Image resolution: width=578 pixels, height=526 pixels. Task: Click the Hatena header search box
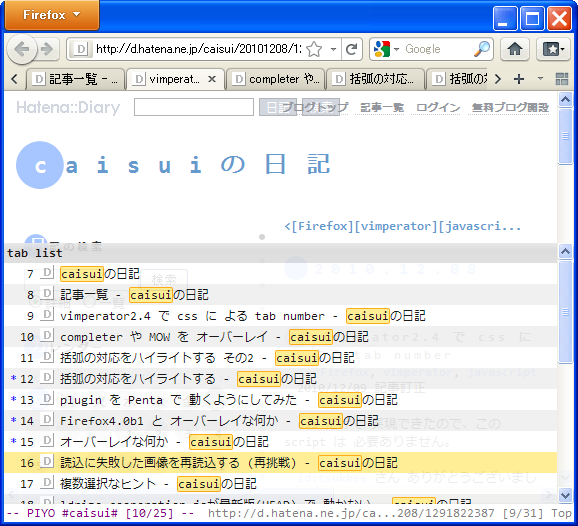pyautogui.click(x=194, y=107)
